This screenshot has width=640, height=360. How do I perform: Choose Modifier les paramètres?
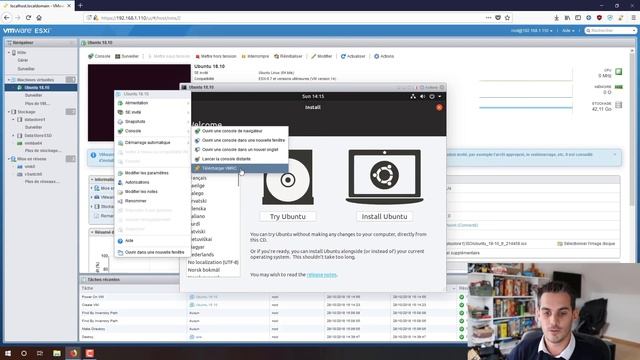pyautogui.click(x=153, y=173)
